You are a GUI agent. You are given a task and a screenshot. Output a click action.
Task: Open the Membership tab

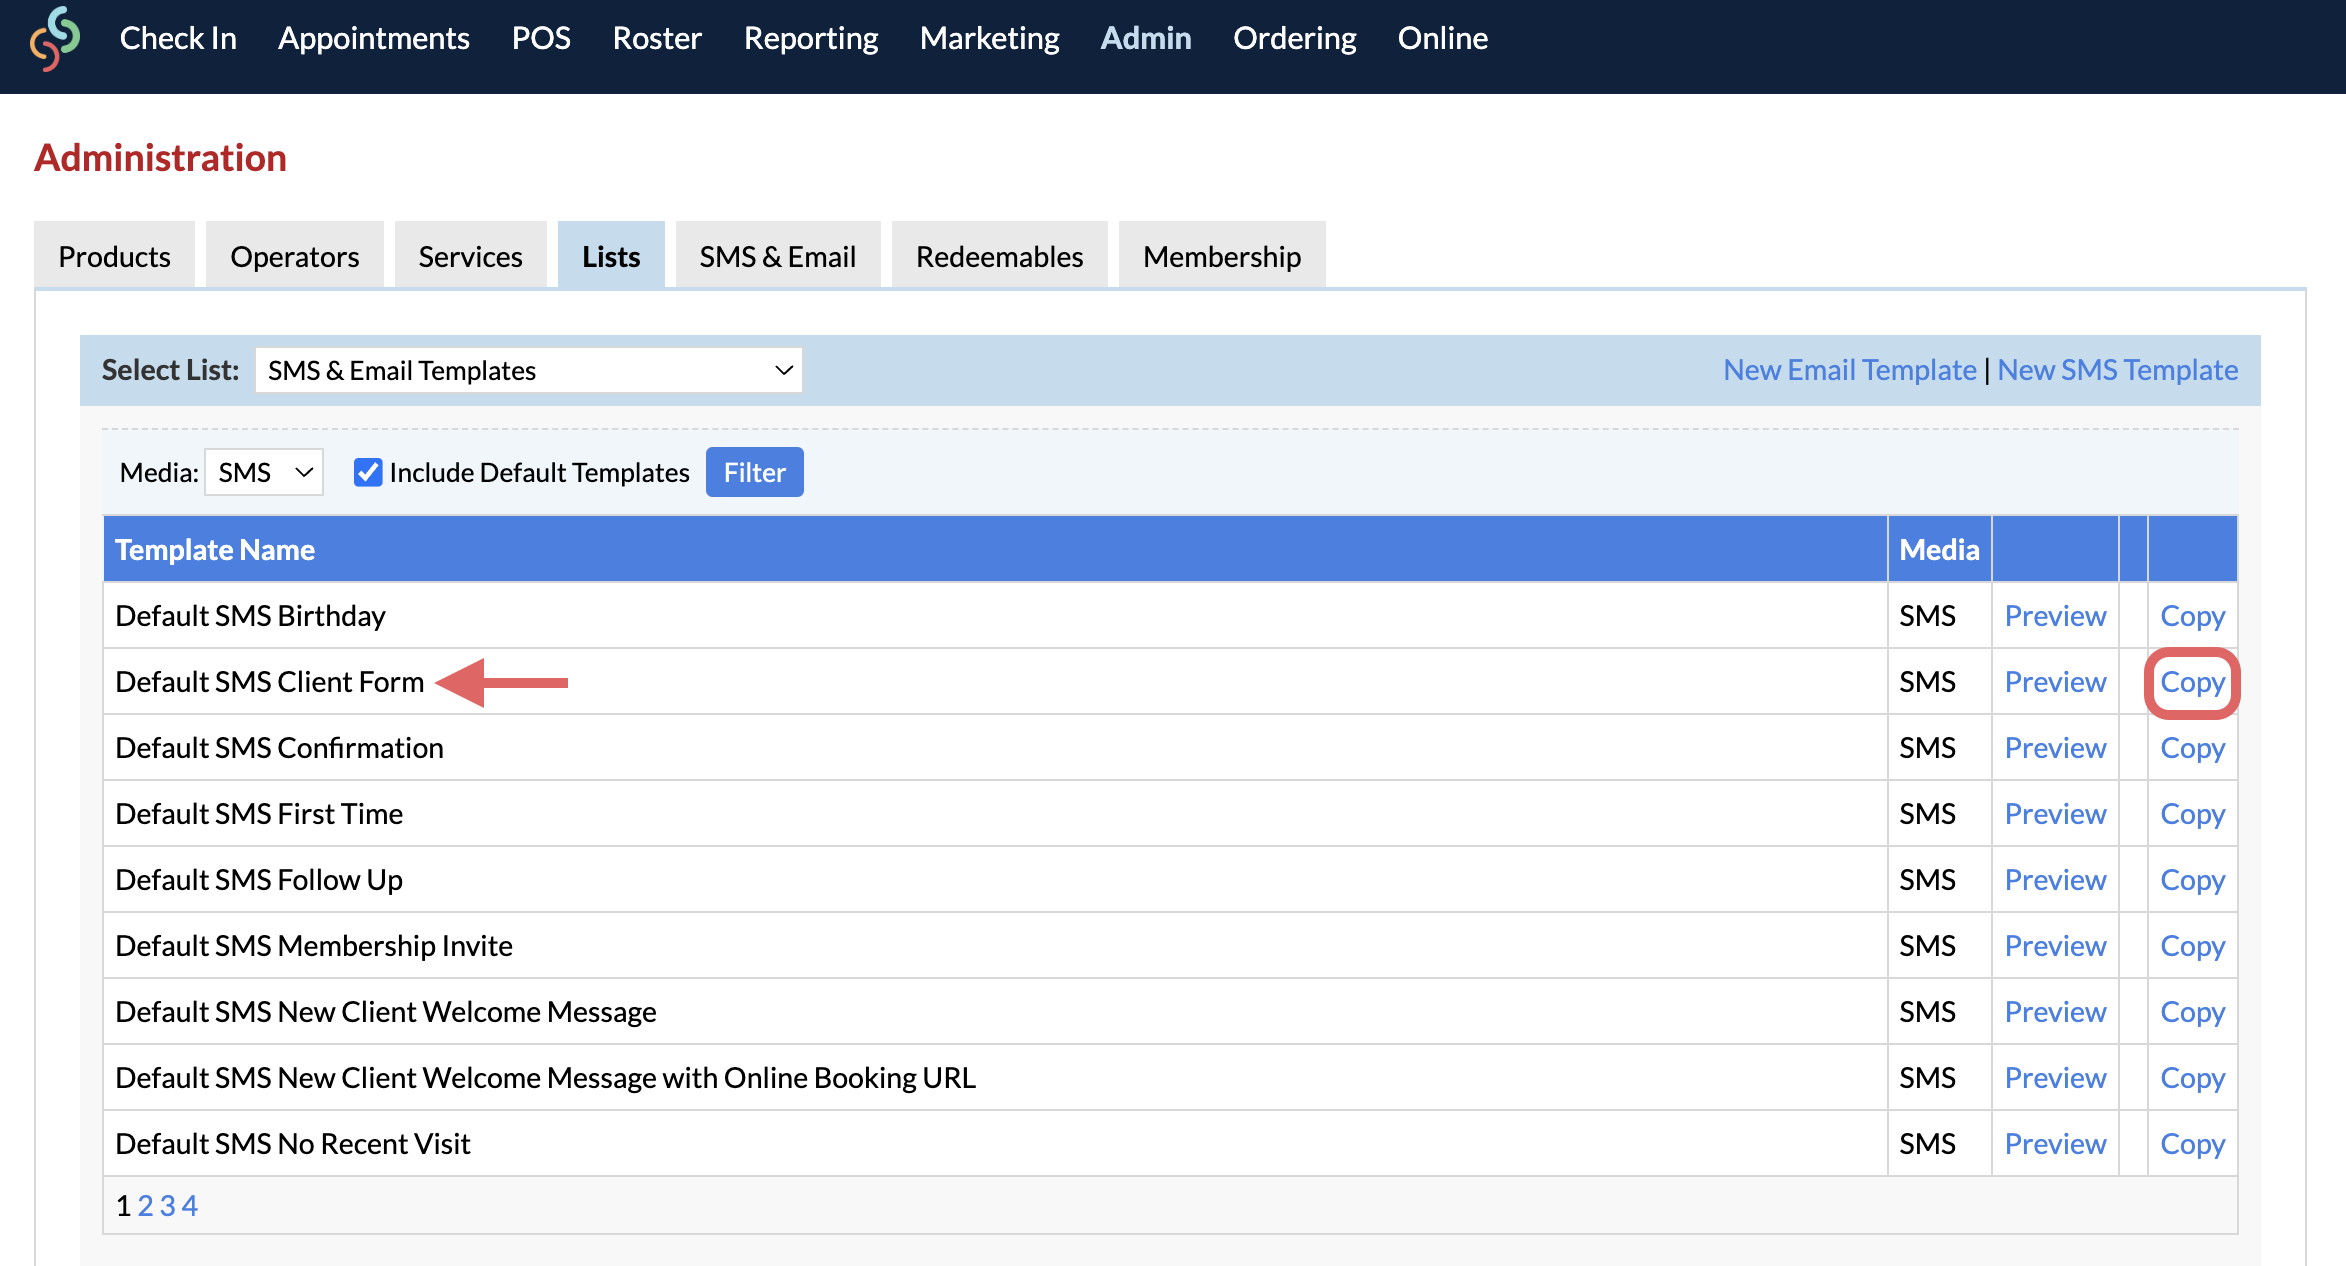click(x=1221, y=256)
